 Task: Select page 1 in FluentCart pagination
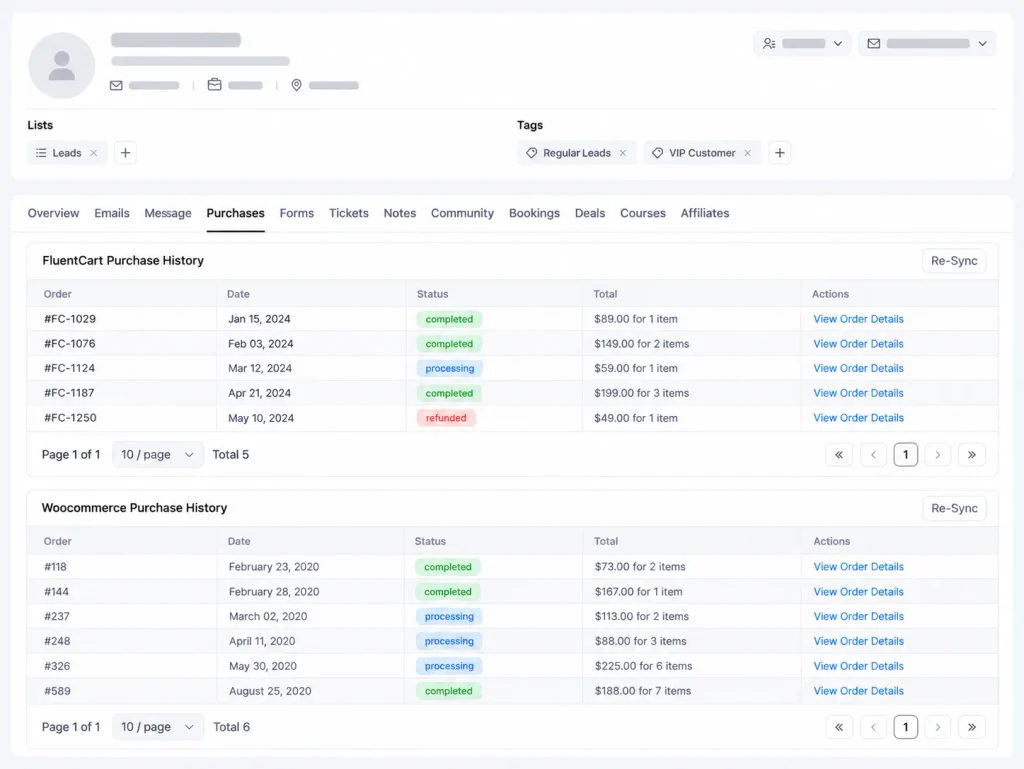point(905,455)
